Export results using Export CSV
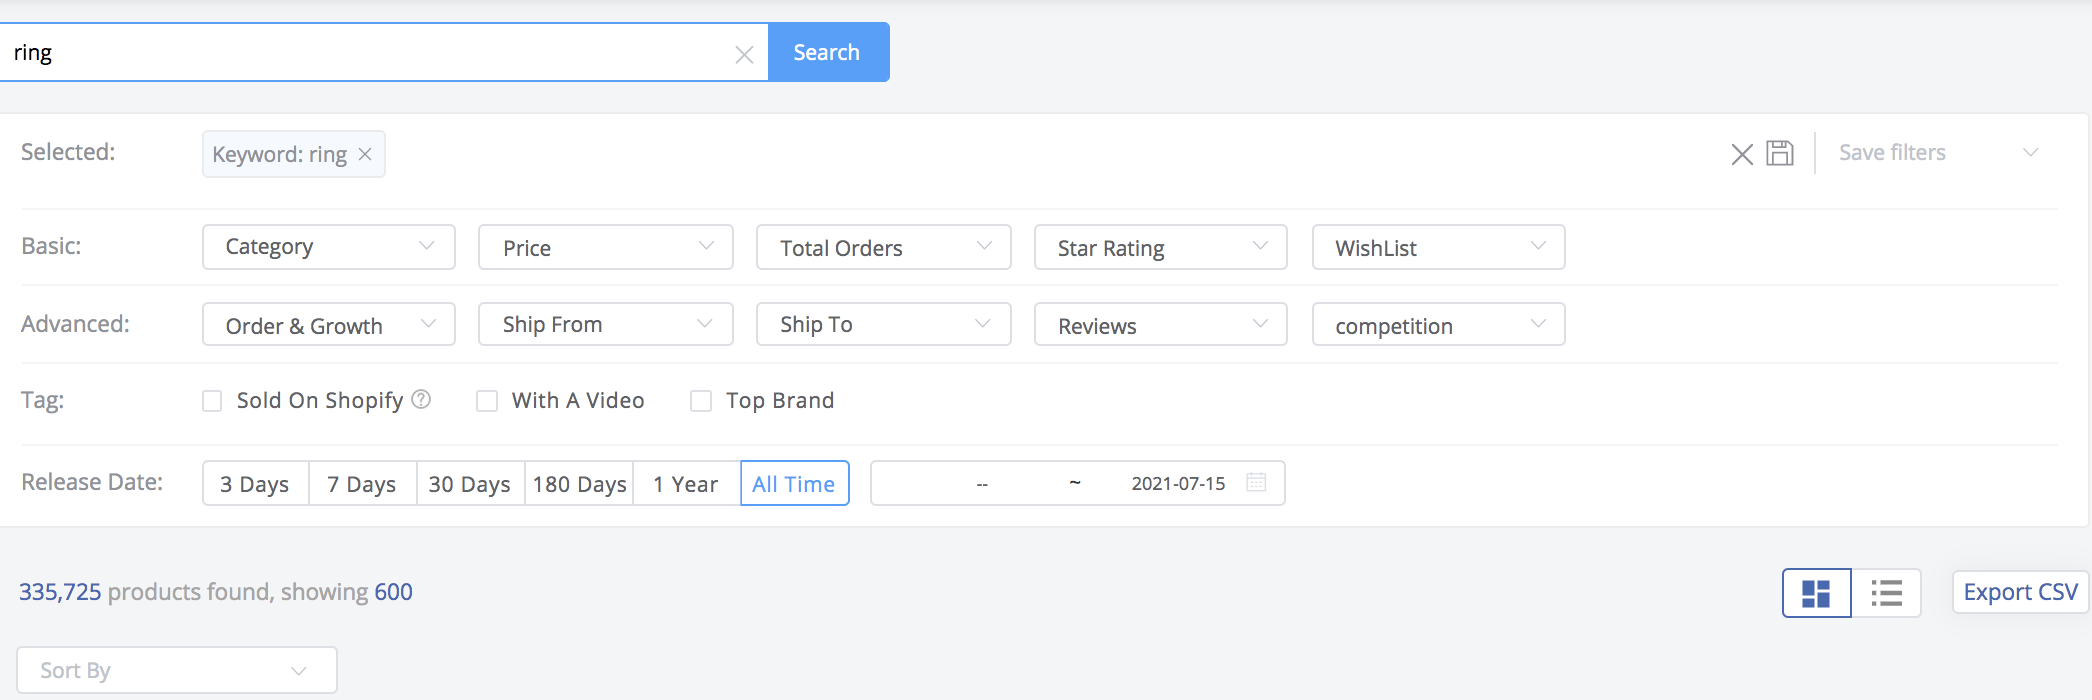 [2019, 592]
